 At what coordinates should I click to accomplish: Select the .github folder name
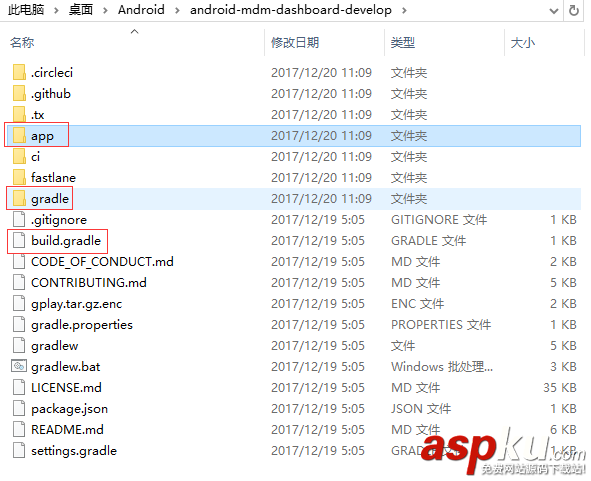point(51,93)
